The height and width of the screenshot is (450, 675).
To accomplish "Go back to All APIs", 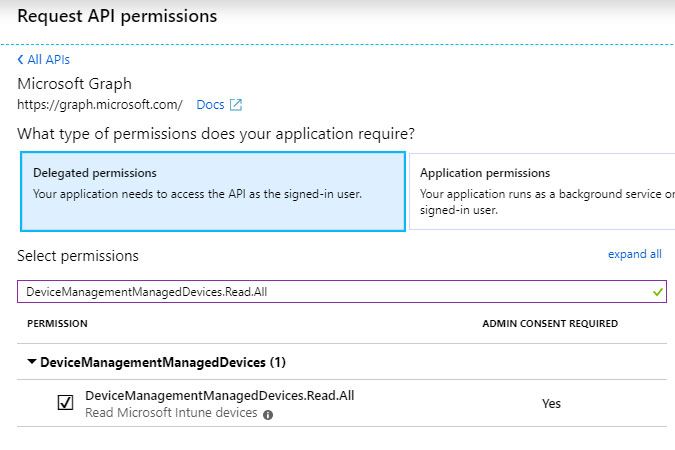I will coord(43,59).
